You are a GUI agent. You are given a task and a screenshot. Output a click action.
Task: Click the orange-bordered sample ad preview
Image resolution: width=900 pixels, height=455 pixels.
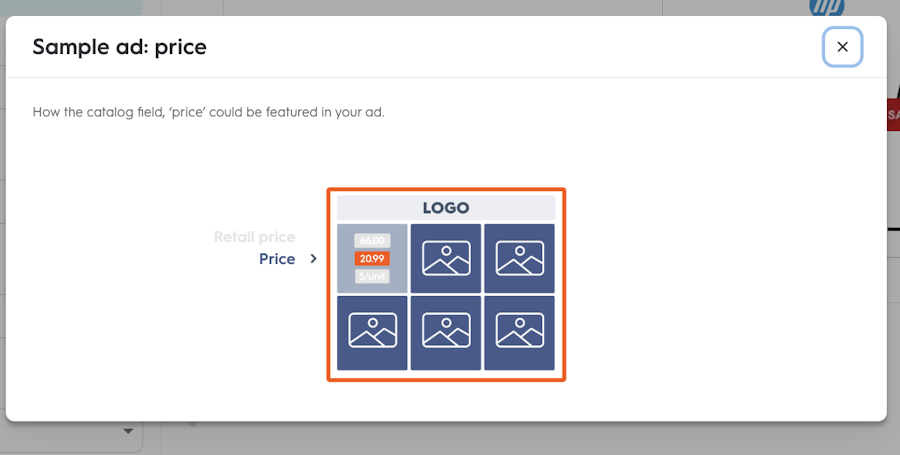(x=446, y=285)
